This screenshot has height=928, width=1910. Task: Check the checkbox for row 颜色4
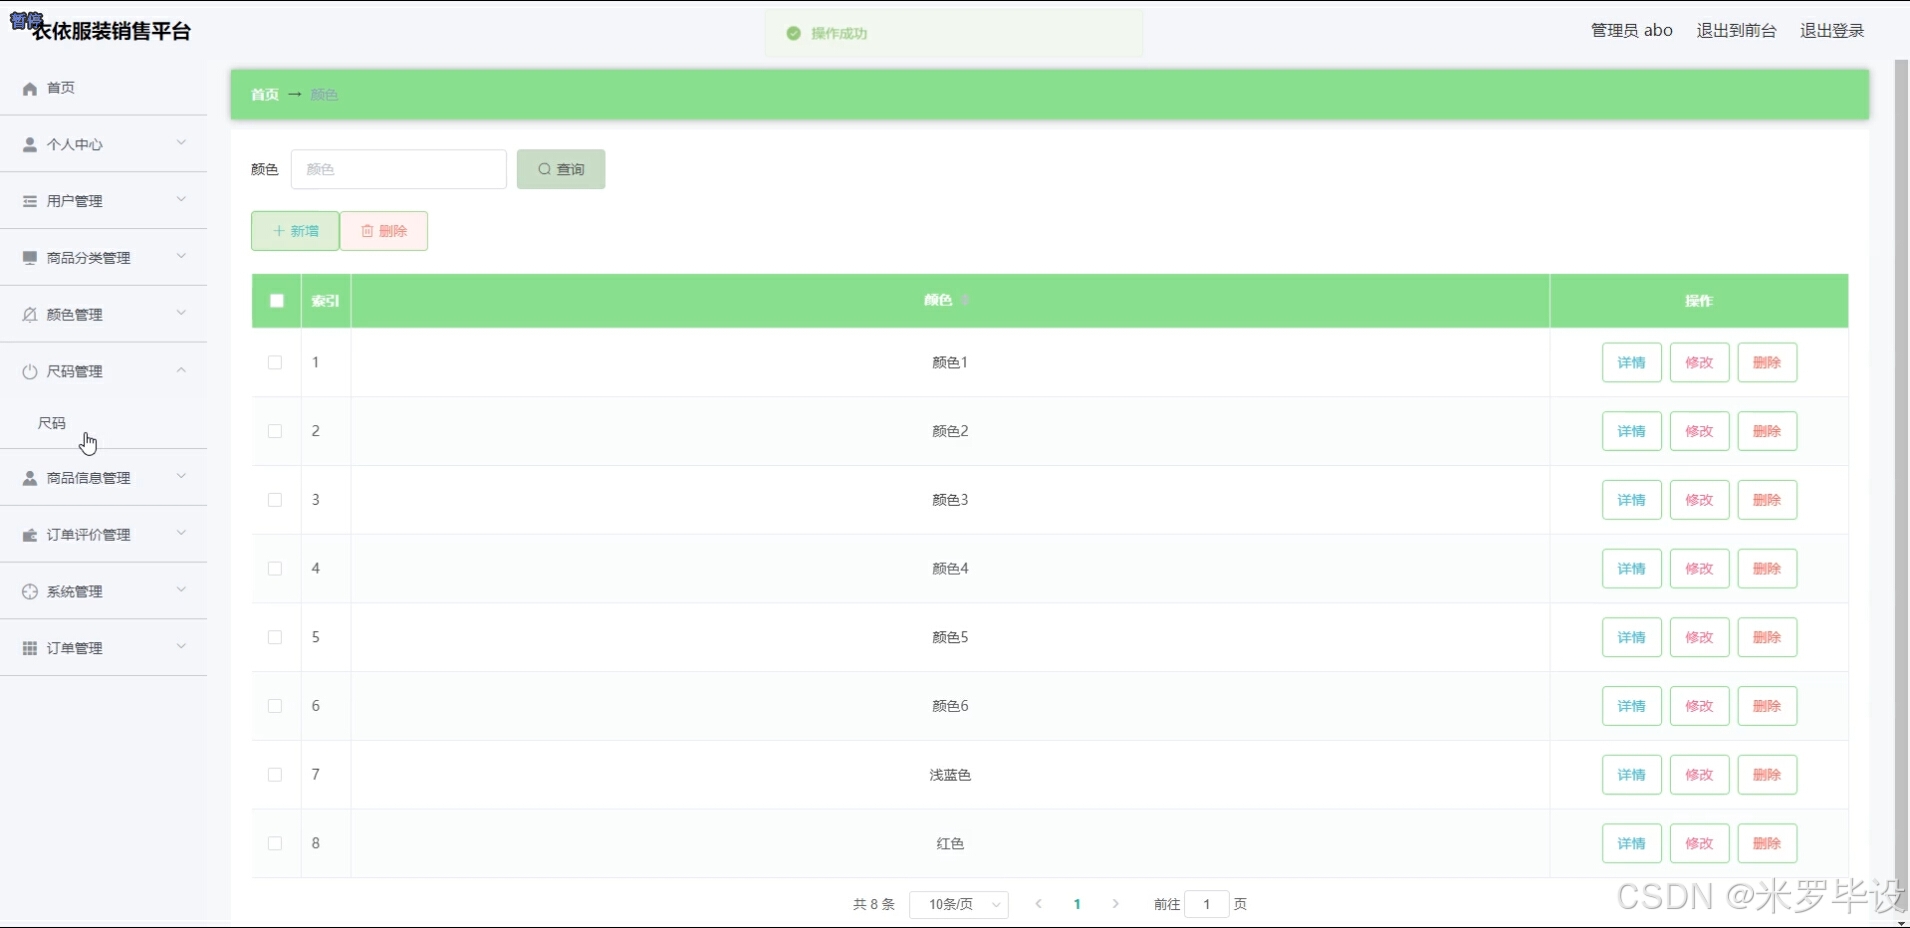275,569
